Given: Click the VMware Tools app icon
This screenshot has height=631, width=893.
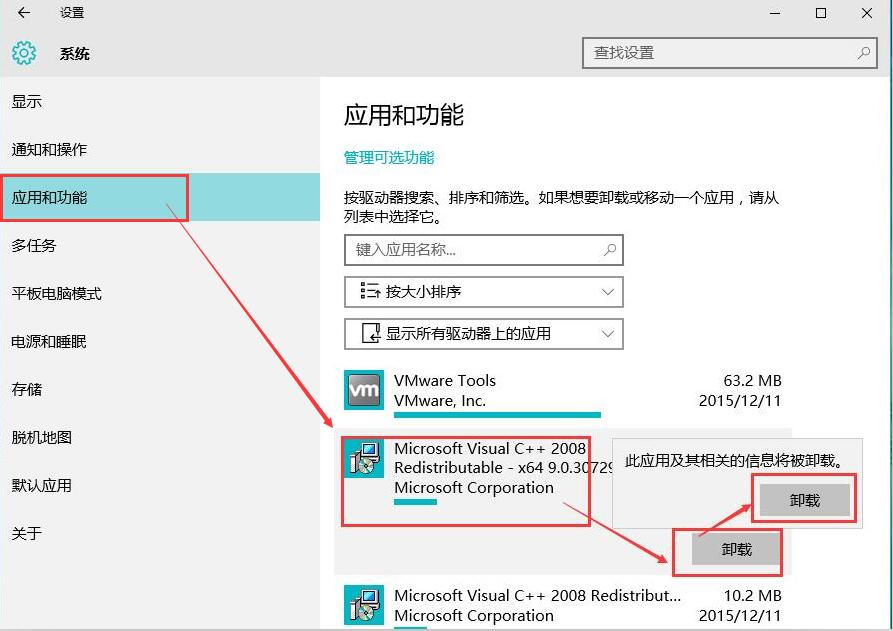Looking at the screenshot, I should pyautogui.click(x=364, y=390).
